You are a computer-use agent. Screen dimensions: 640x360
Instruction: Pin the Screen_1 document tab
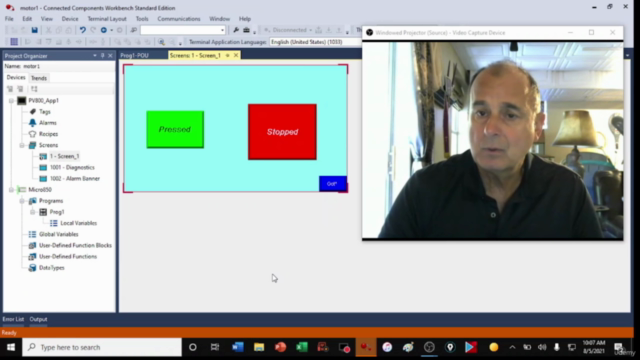pos(228,55)
